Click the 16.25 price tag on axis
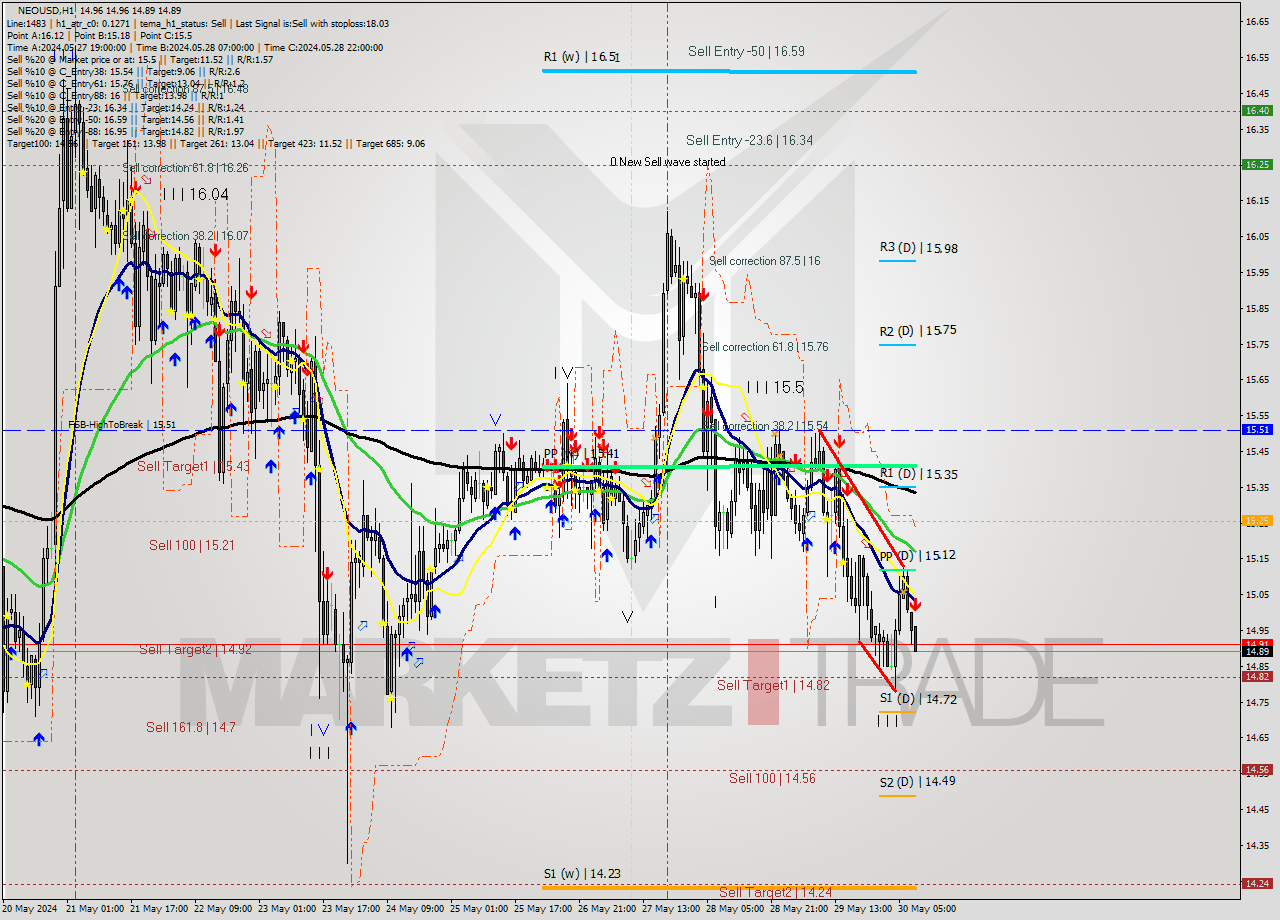This screenshot has height=920, width=1280. point(1257,164)
